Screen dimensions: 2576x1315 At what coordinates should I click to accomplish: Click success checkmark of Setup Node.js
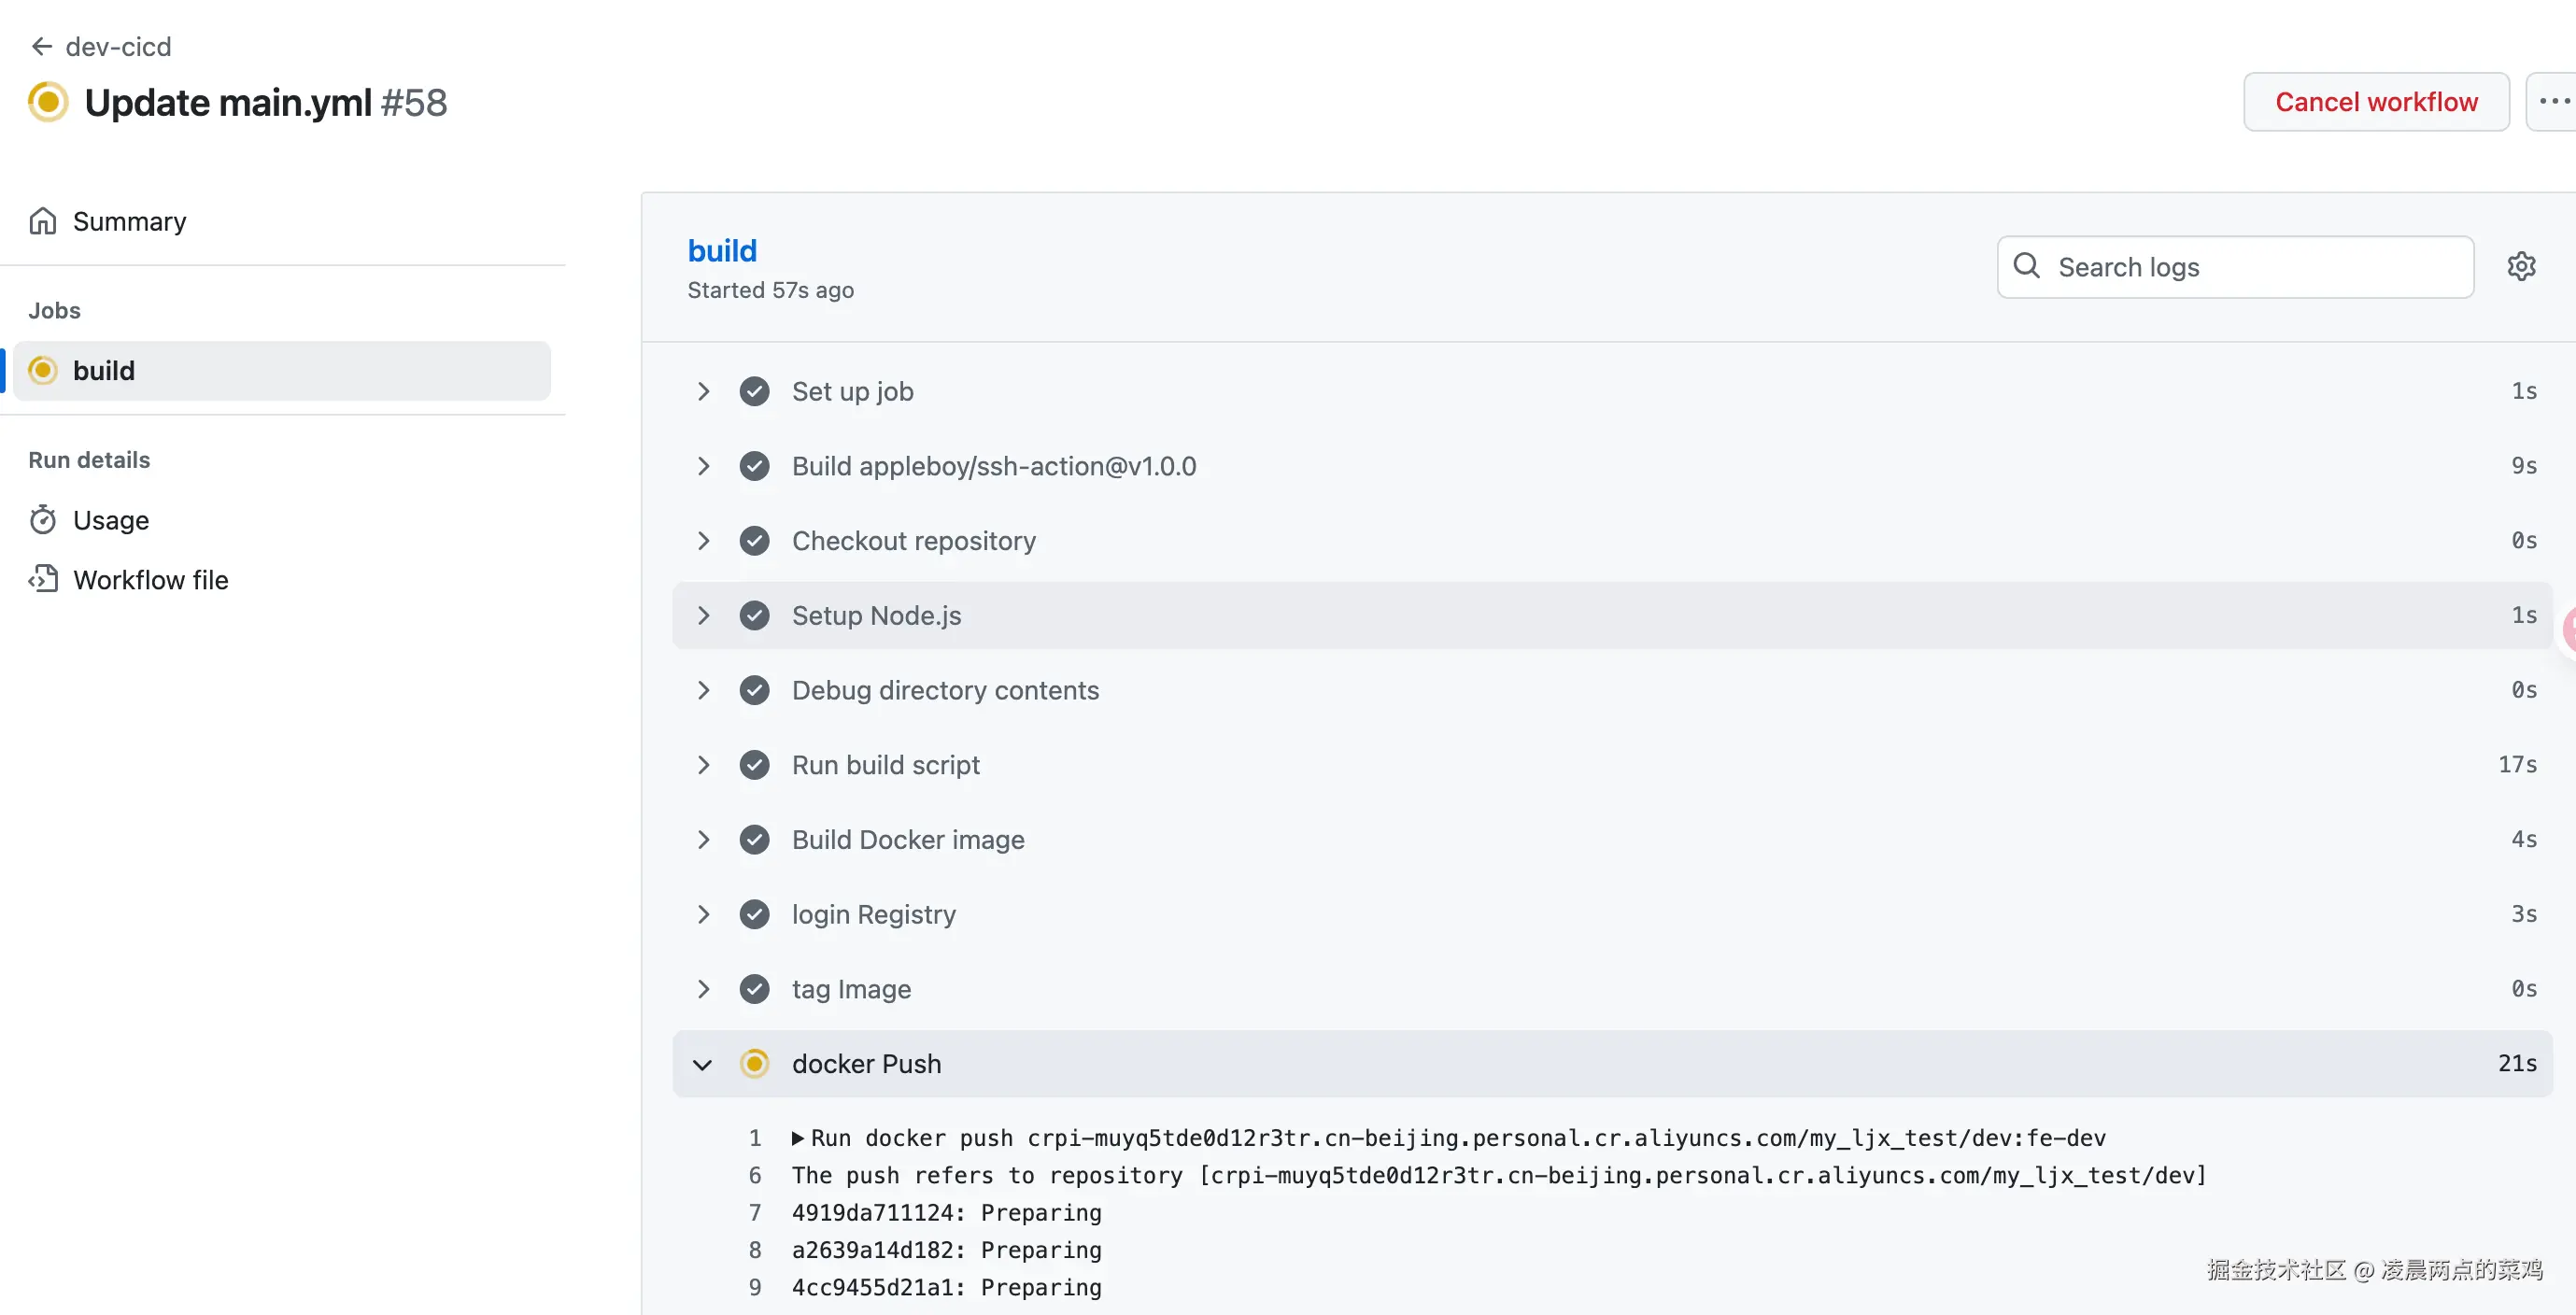pos(755,616)
